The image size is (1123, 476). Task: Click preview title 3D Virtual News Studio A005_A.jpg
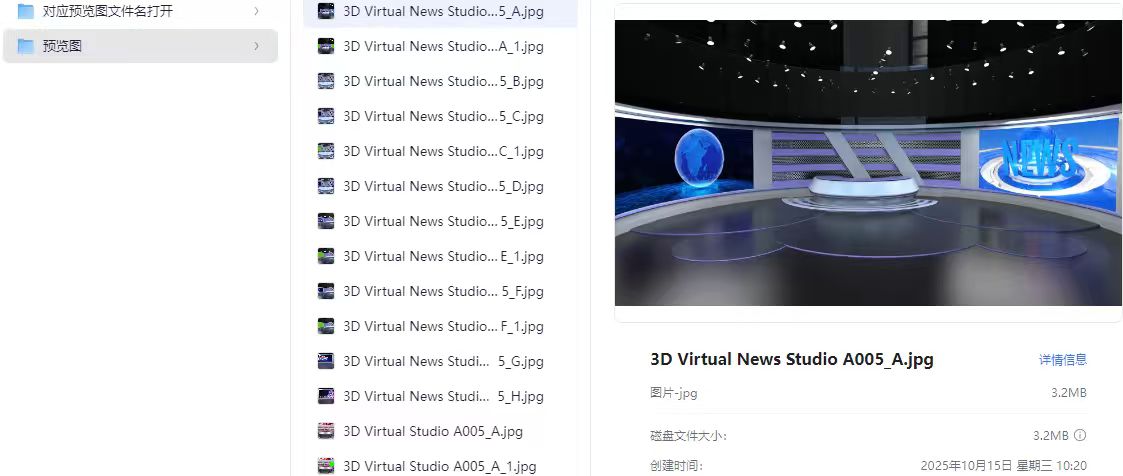[792, 359]
